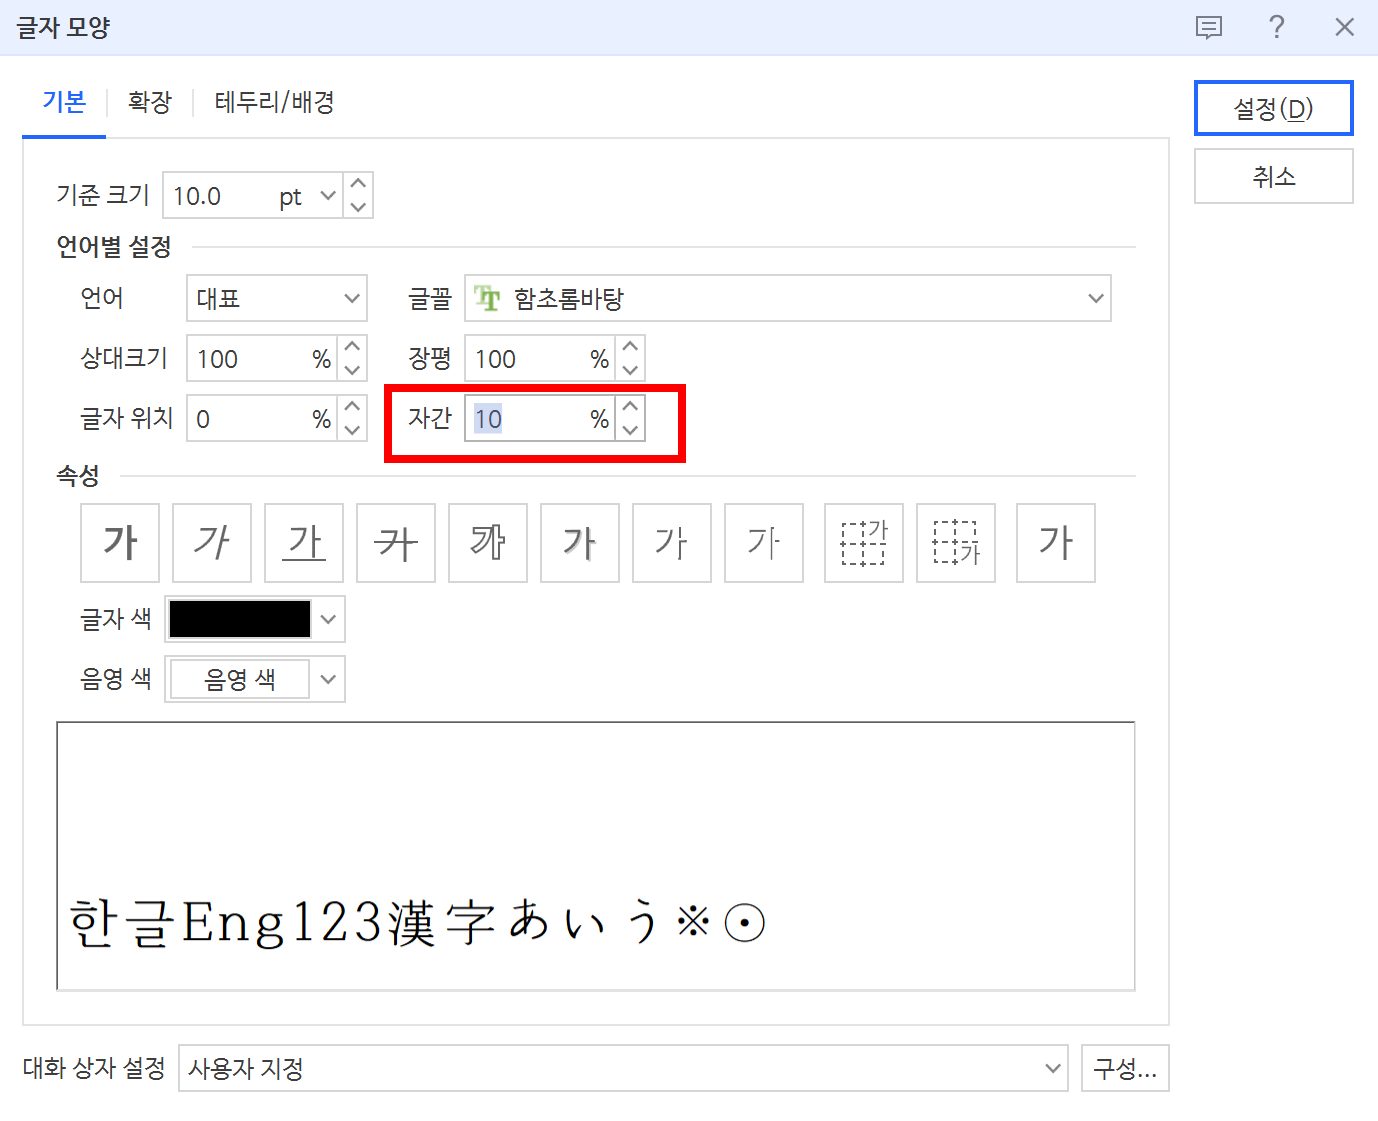Select the outline text style icon
This screenshot has width=1378, height=1121.
487,543
